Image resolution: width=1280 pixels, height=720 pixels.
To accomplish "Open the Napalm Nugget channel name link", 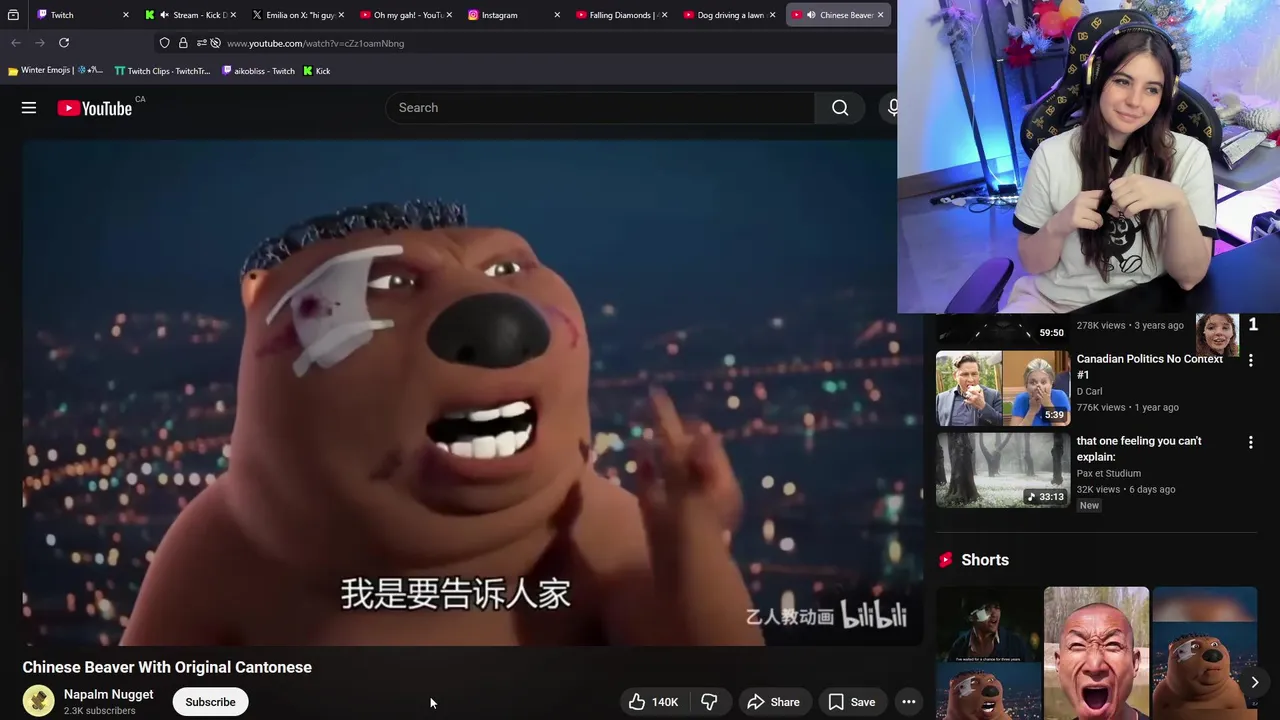I will pos(108,694).
